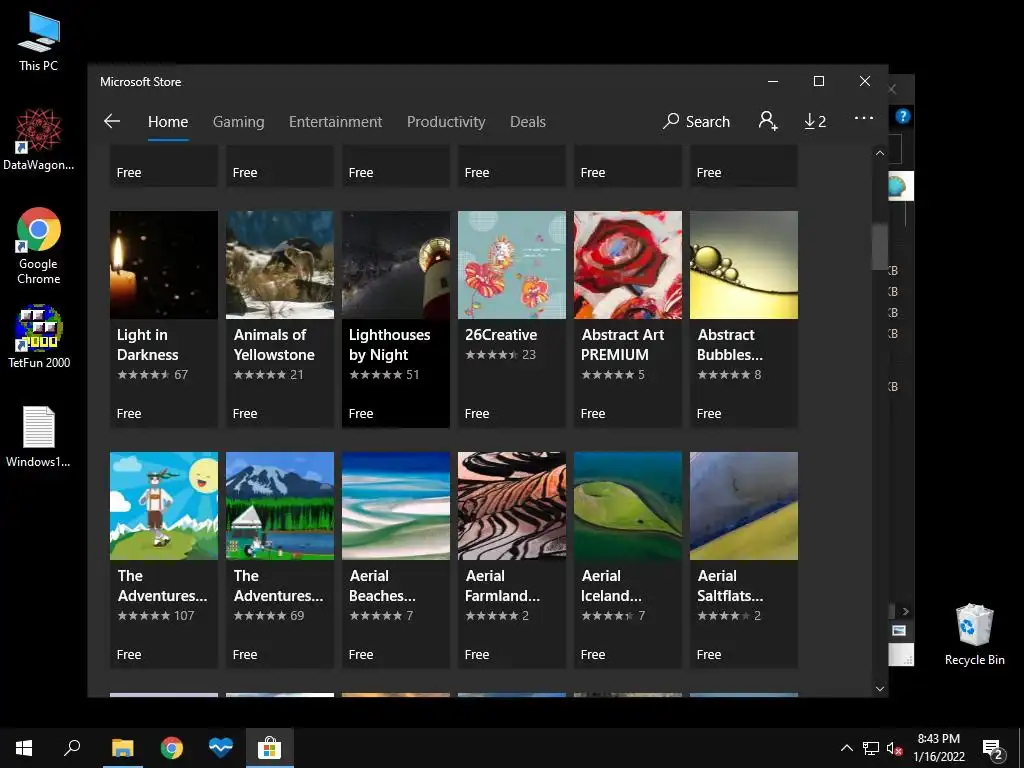This screenshot has width=1024, height=768.
Task: Open the 26Creative theme thumbnail
Action: tap(512, 264)
